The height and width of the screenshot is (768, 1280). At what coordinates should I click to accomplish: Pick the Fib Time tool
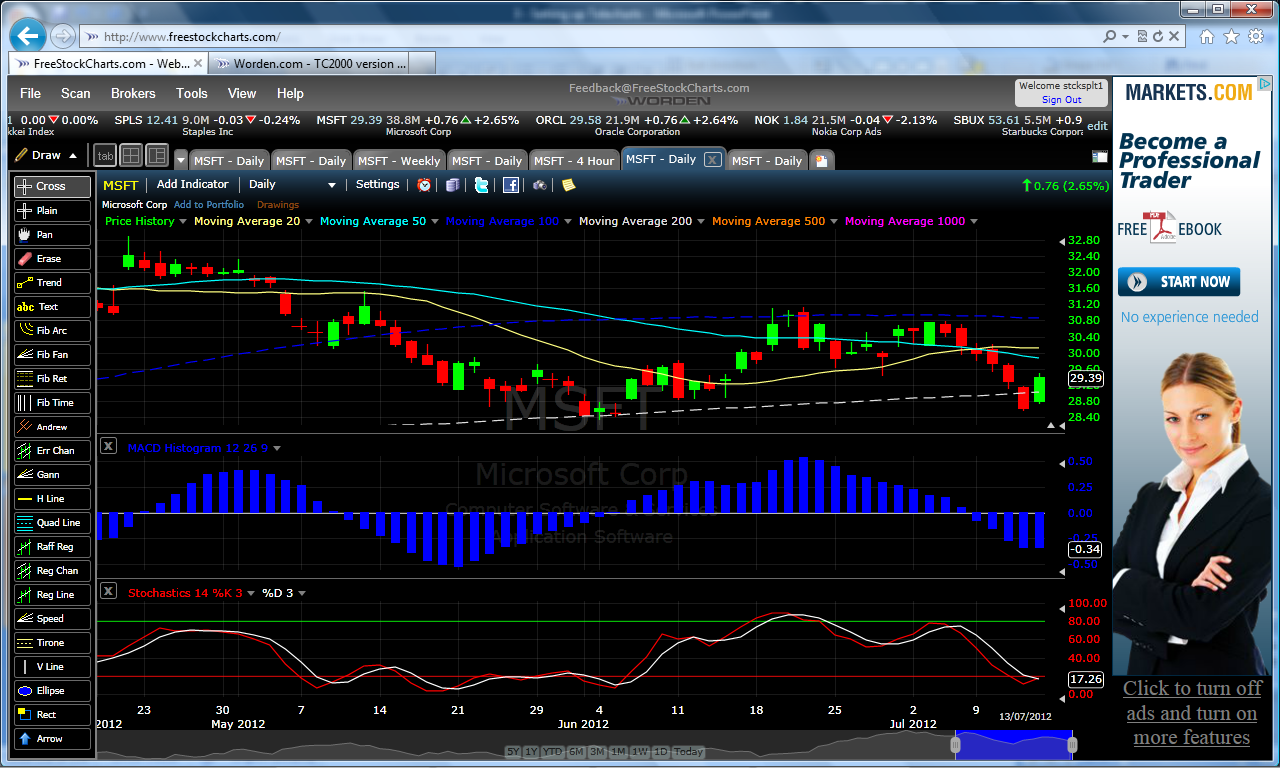pyautogui.click(x=52, y=402)
